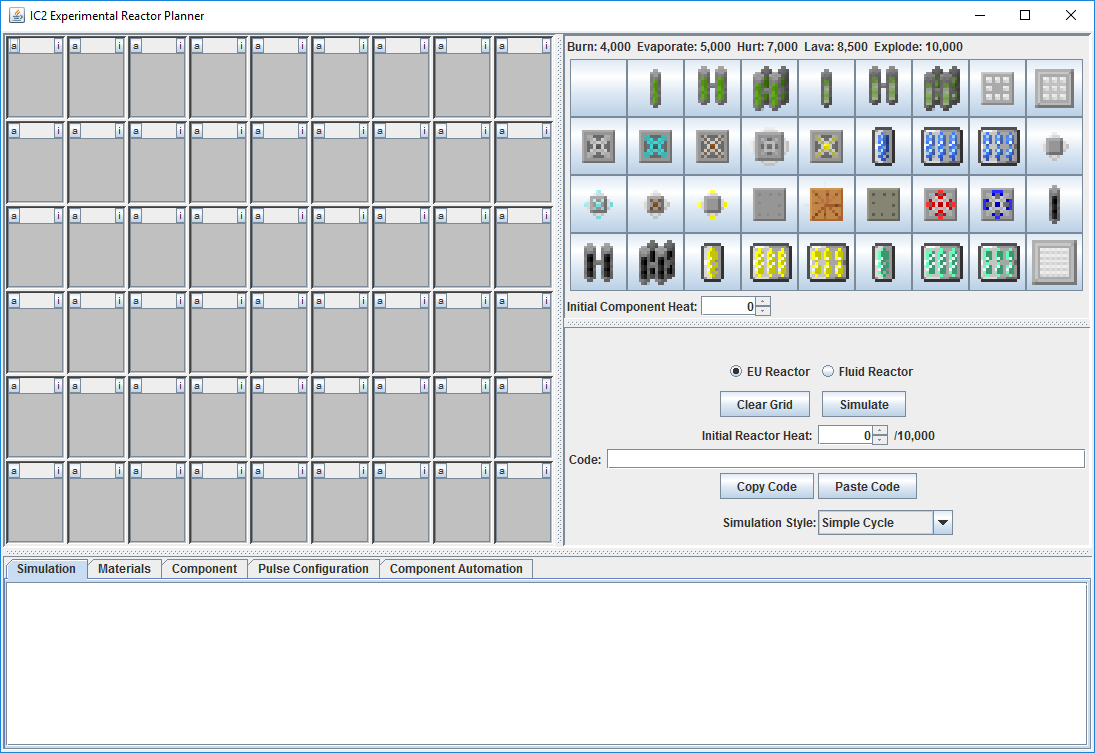Switch to the Fluid Reactor option
Image resolution: width=1095 pixels, height=753 pixels.
point(828,372)
